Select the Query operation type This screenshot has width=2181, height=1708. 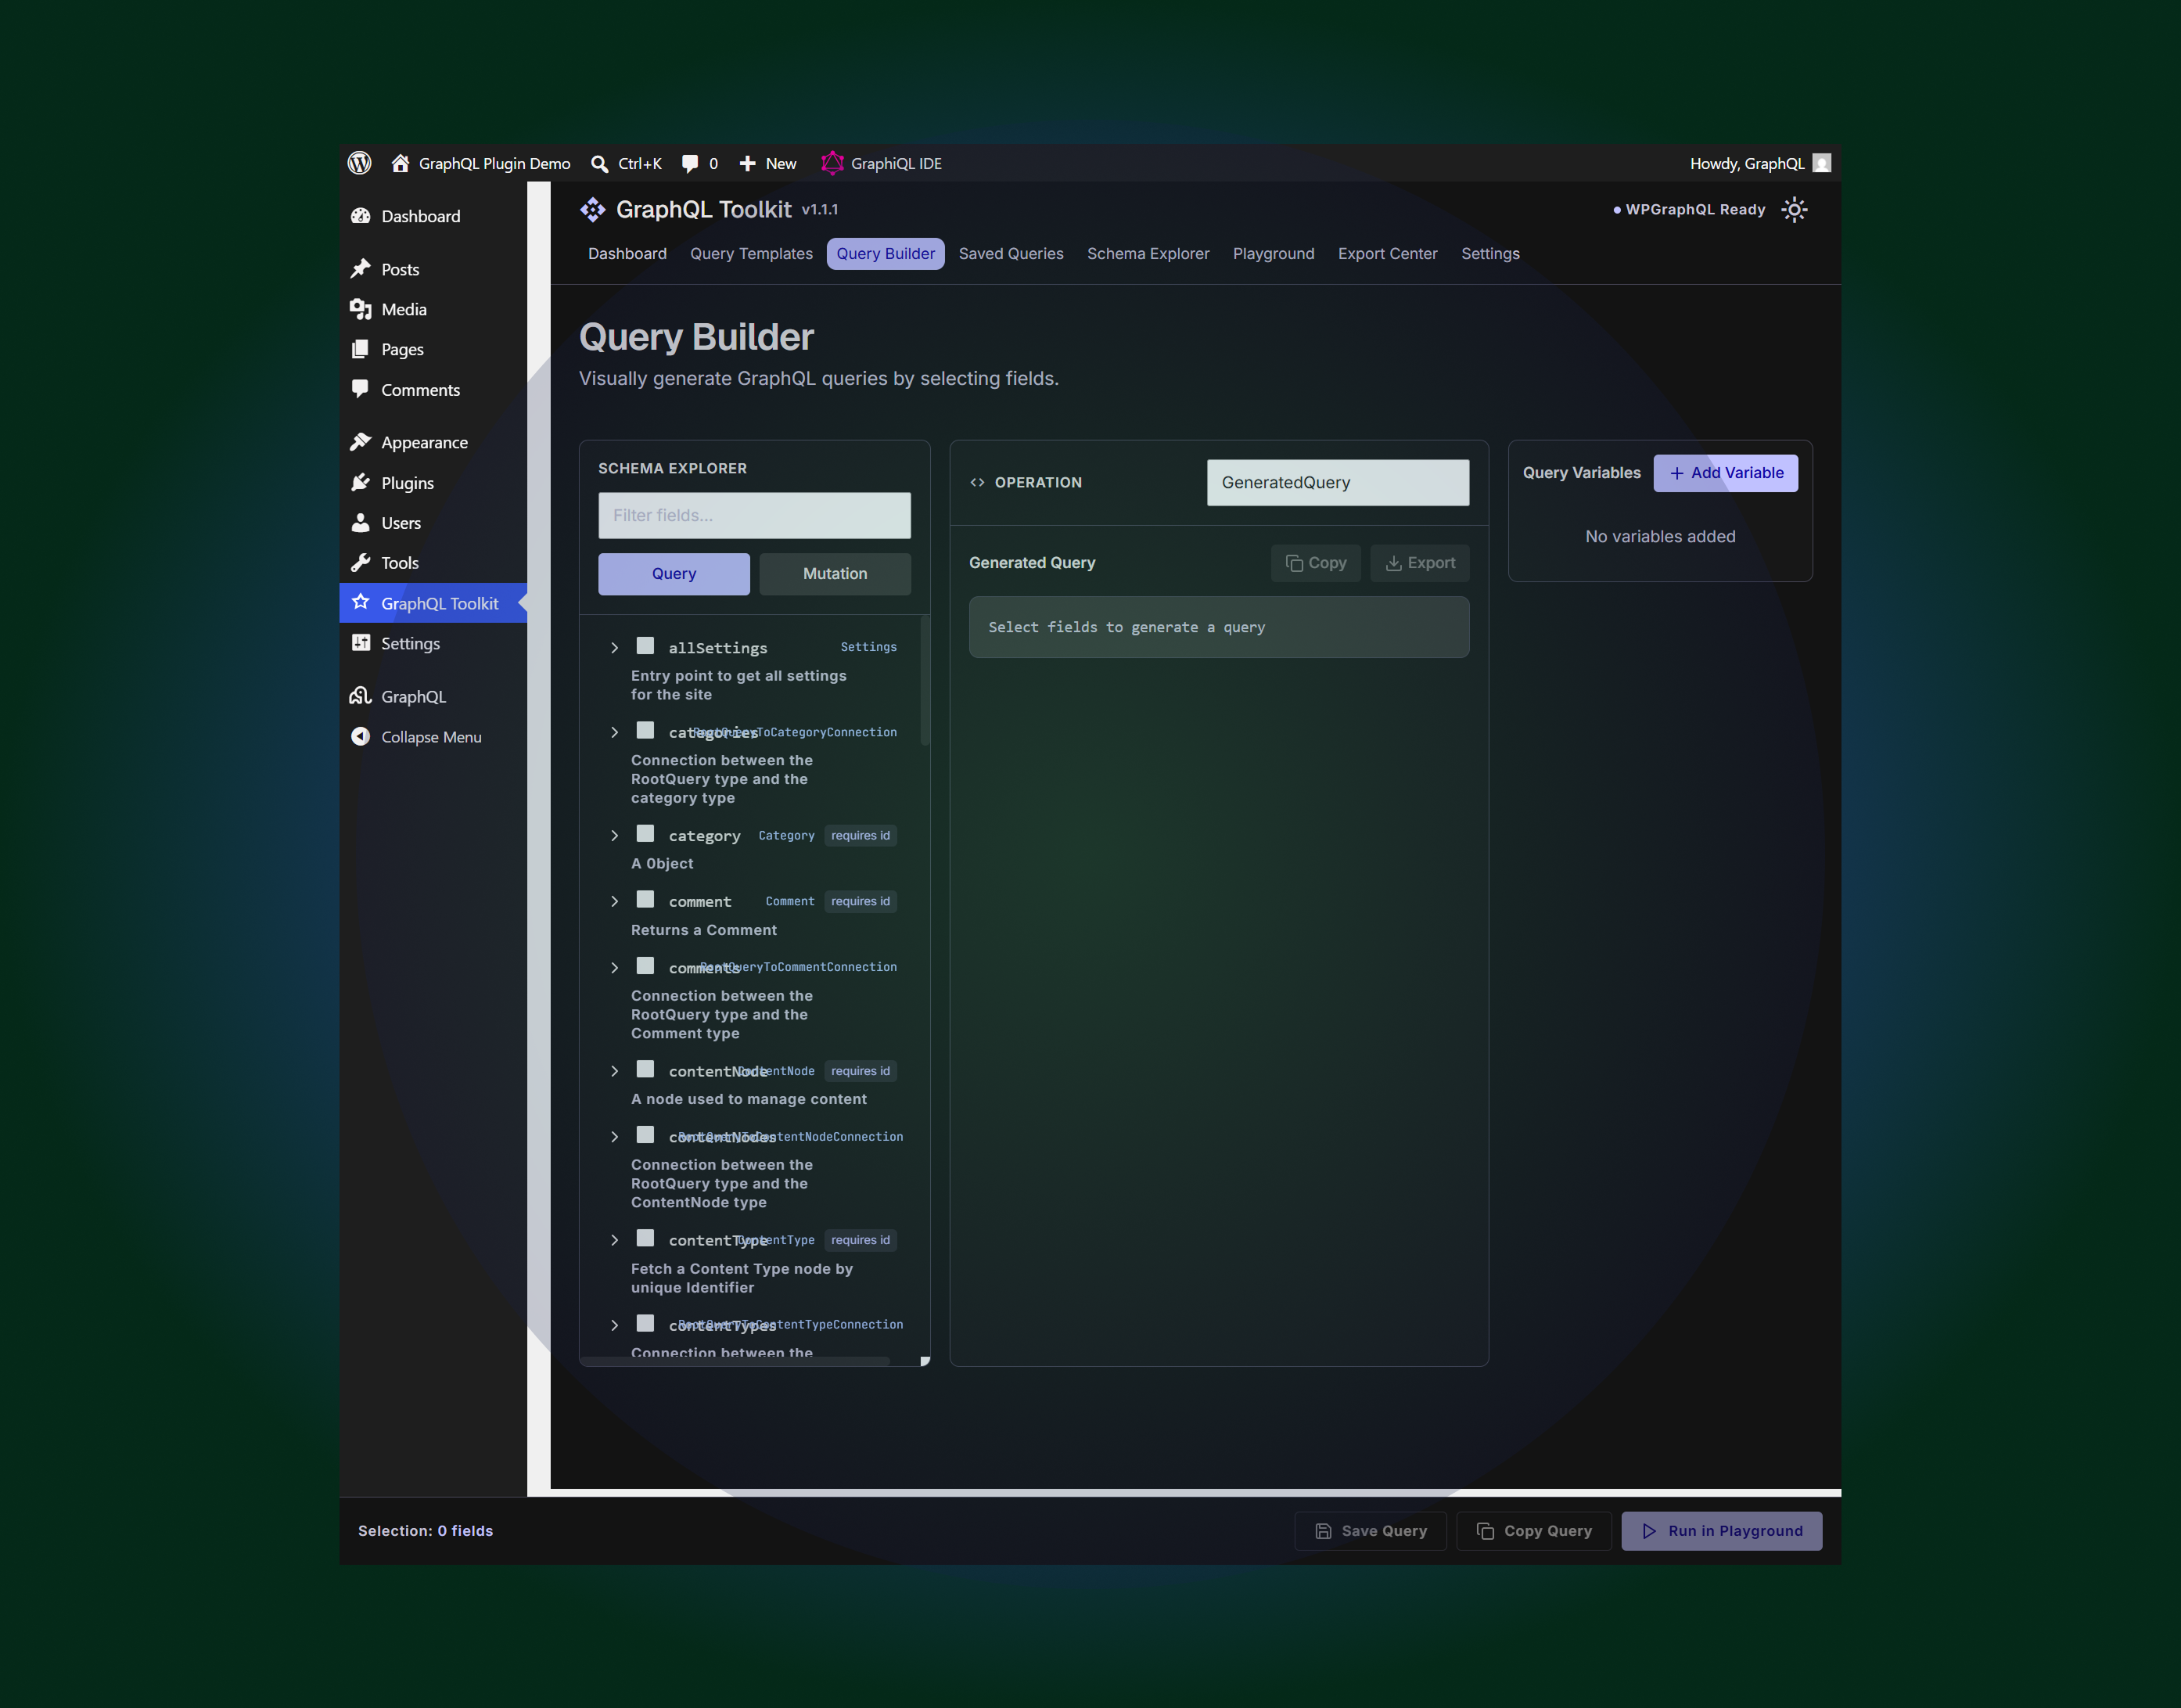coord(674,574)
